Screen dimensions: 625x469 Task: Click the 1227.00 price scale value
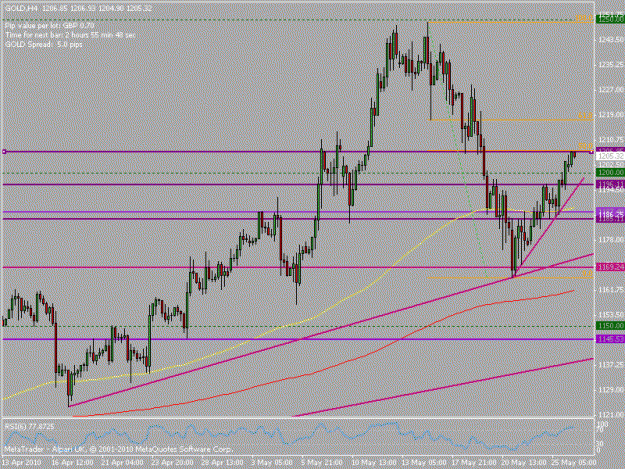tap(611, 90)
